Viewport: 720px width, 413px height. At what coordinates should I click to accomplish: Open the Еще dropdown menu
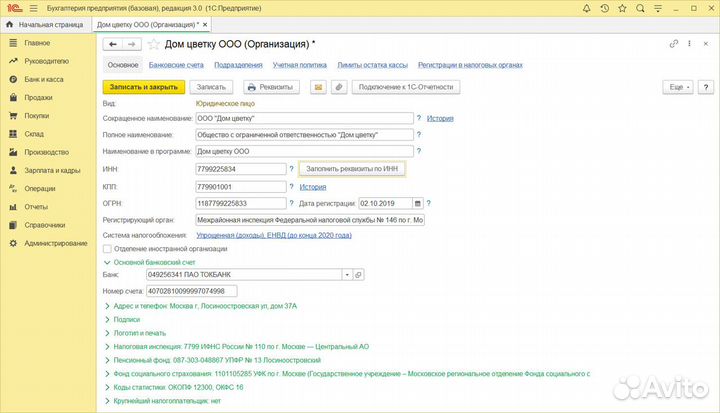coord(679,87)
